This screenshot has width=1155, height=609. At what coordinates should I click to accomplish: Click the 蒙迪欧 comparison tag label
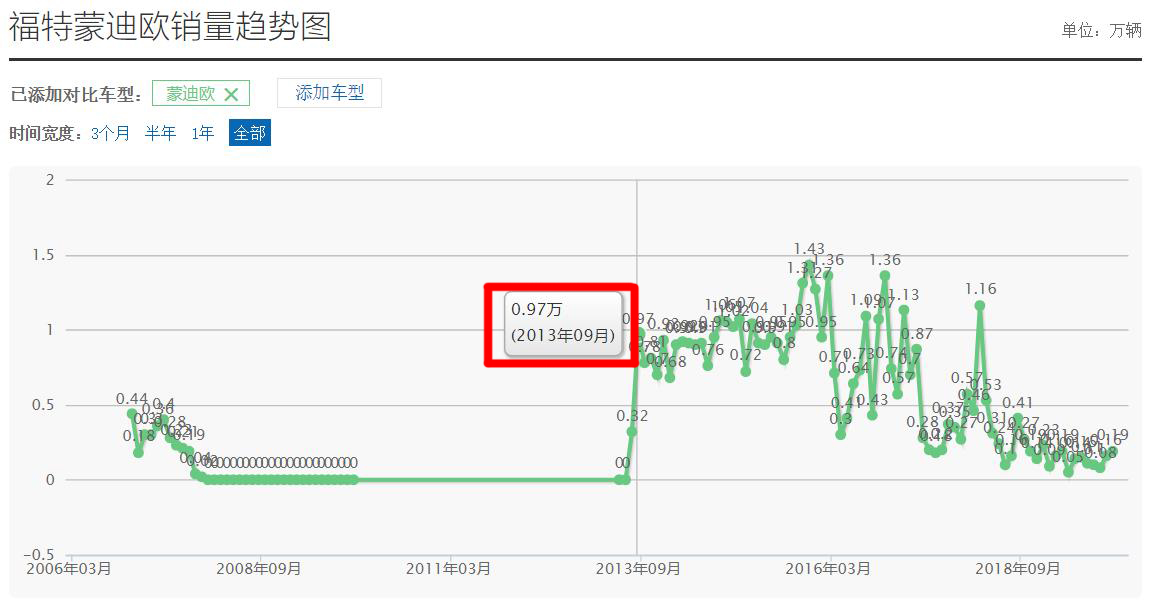190,94
